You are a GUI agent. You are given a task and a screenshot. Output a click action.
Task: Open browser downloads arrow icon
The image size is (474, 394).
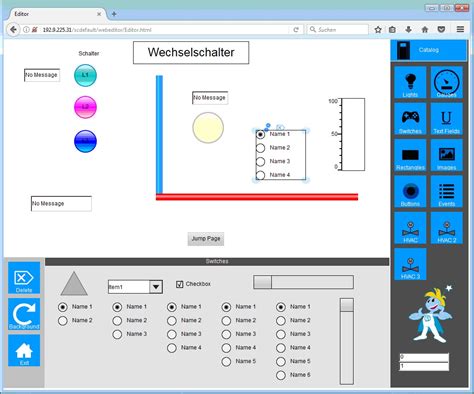click(x=408, y=30)
